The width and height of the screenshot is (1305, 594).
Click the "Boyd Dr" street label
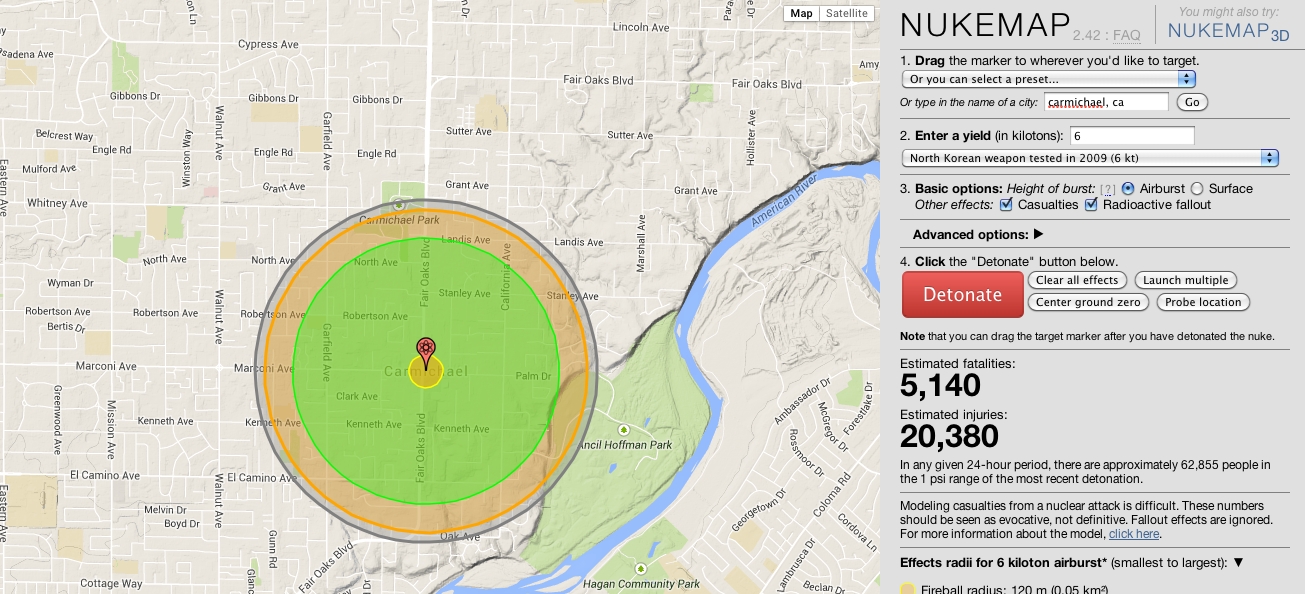[x=182, y=523]
